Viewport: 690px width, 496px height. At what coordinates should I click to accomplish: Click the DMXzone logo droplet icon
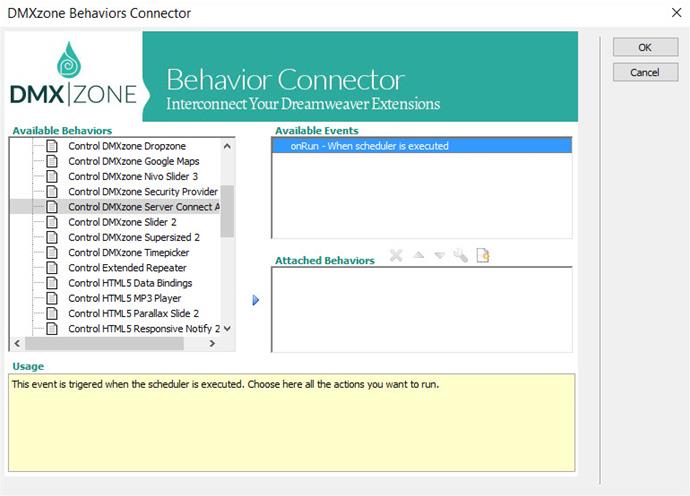point(69,58)
